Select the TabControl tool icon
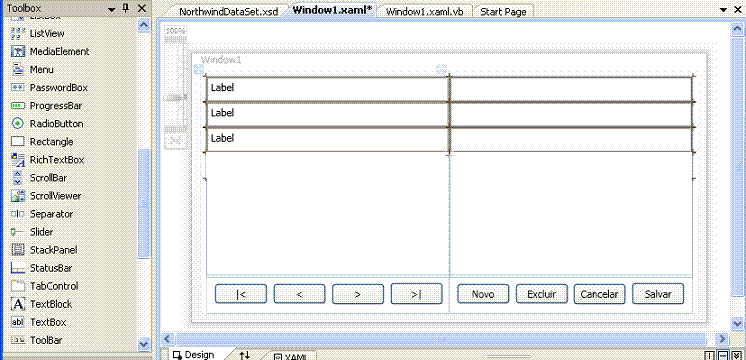The width and height of the screenshot is (746, 360). pyautogui.click(x=18, y=286)
